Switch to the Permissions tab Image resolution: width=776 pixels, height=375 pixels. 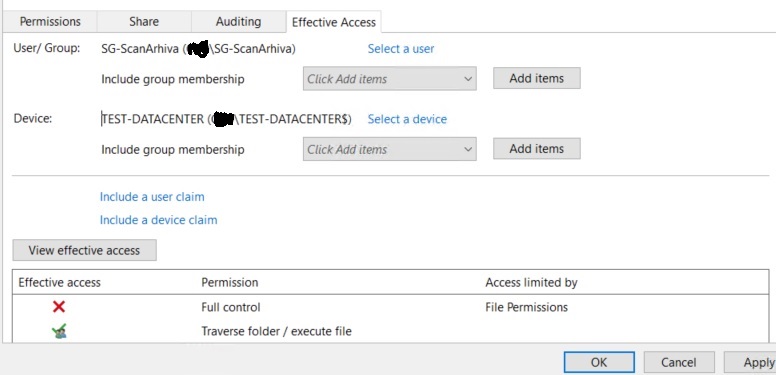50,22
